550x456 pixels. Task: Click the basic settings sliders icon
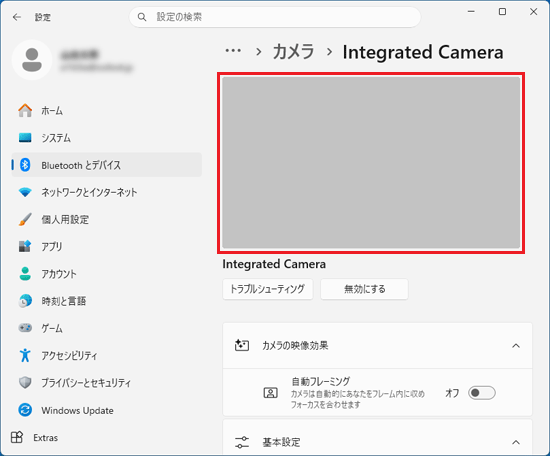(242, 442)
